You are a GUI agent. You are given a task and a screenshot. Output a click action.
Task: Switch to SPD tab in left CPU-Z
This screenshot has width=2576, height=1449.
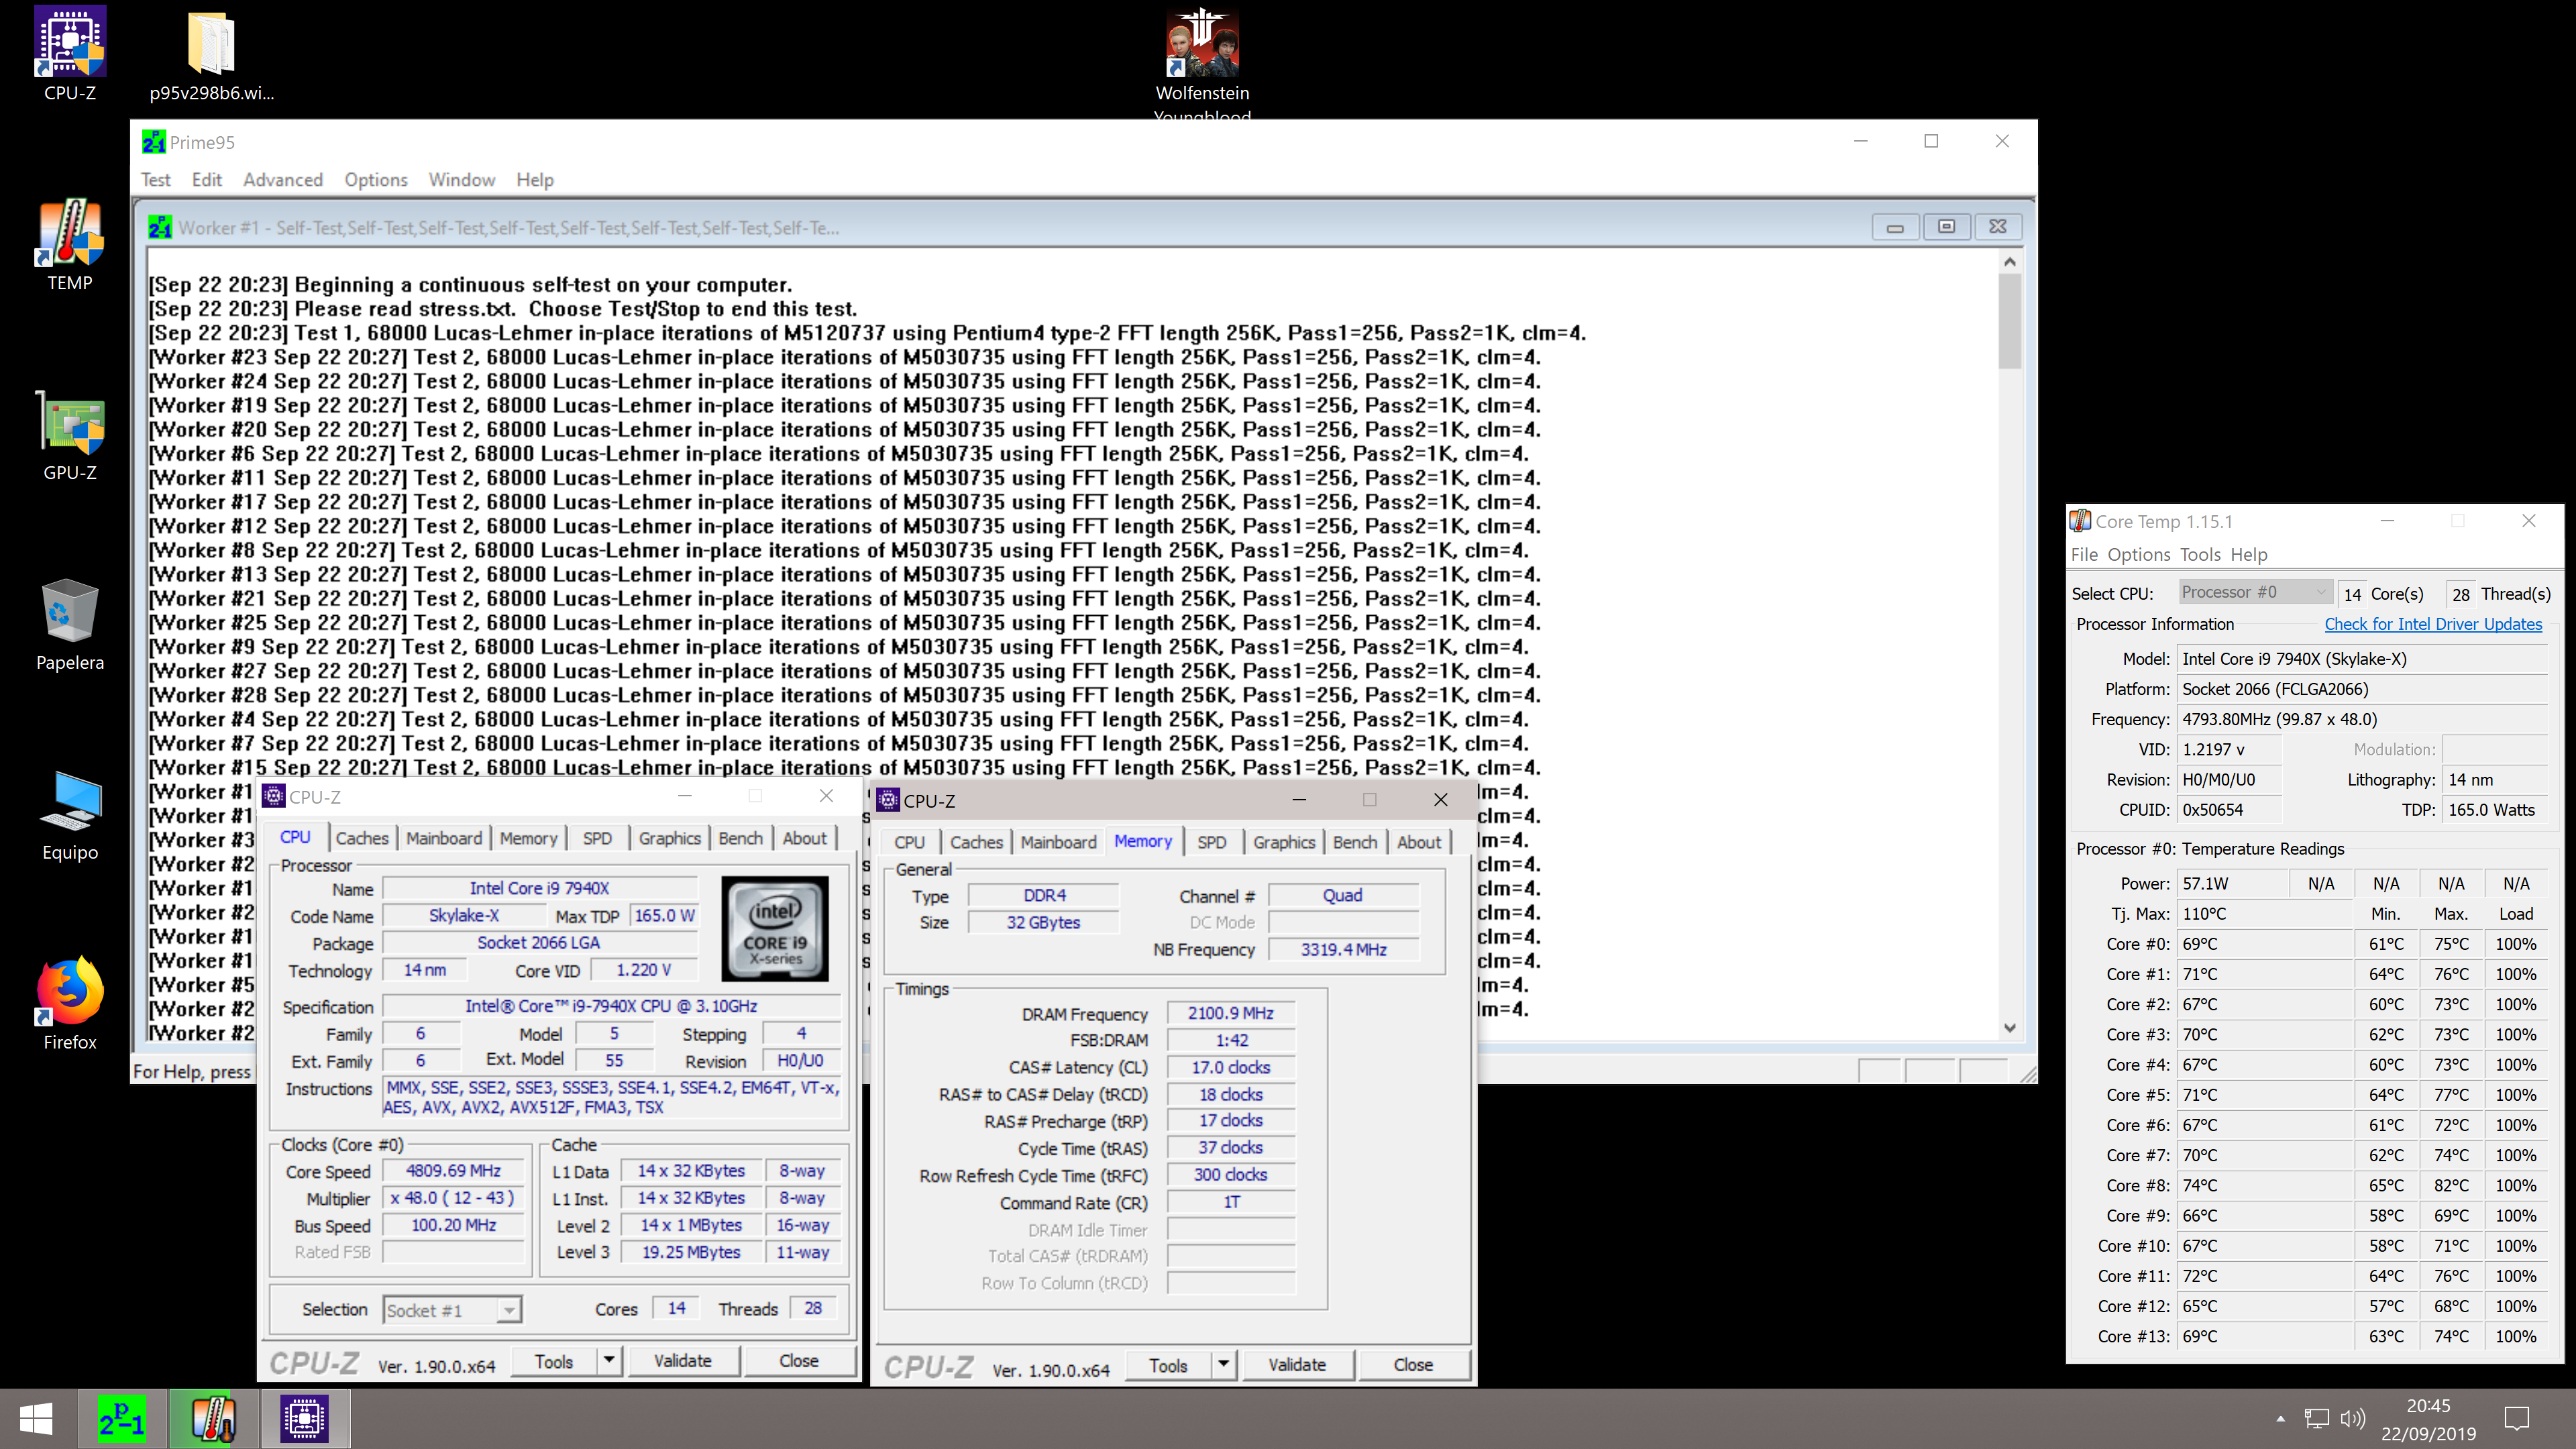[598, 838]
